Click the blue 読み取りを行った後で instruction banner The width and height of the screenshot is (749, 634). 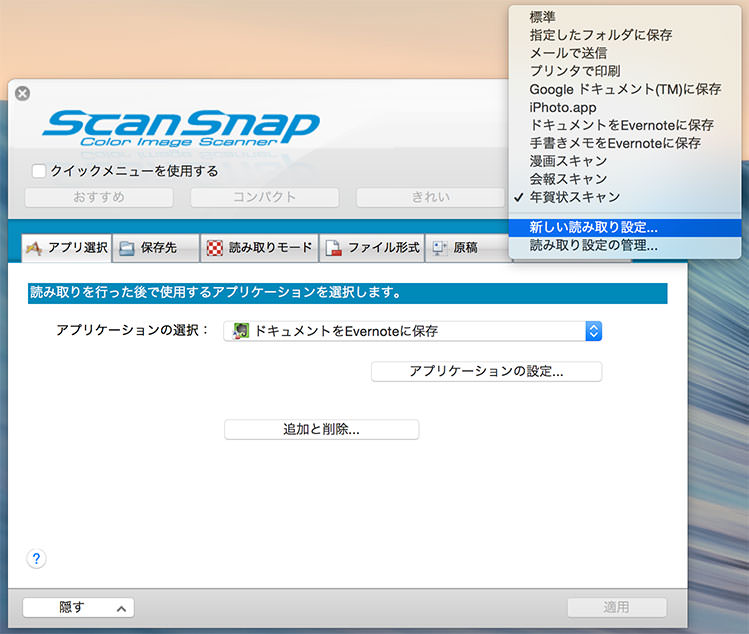tap(348, 292)
